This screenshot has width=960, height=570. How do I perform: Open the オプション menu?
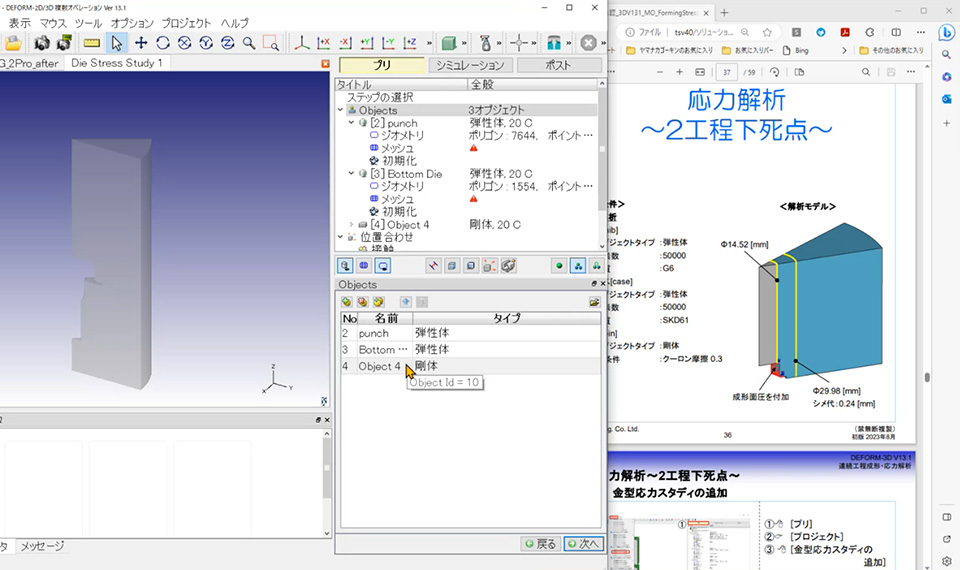pyautogui.click(x=132, y=23)
